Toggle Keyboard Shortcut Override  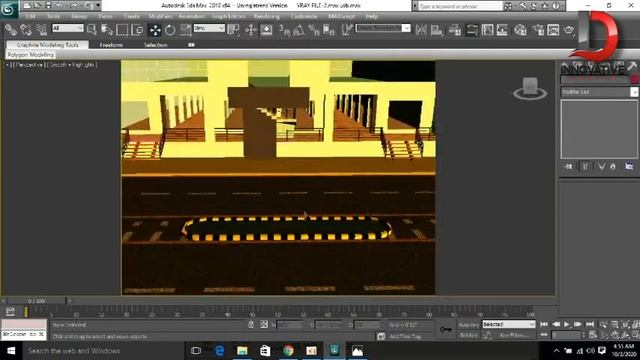click(266, 30)
